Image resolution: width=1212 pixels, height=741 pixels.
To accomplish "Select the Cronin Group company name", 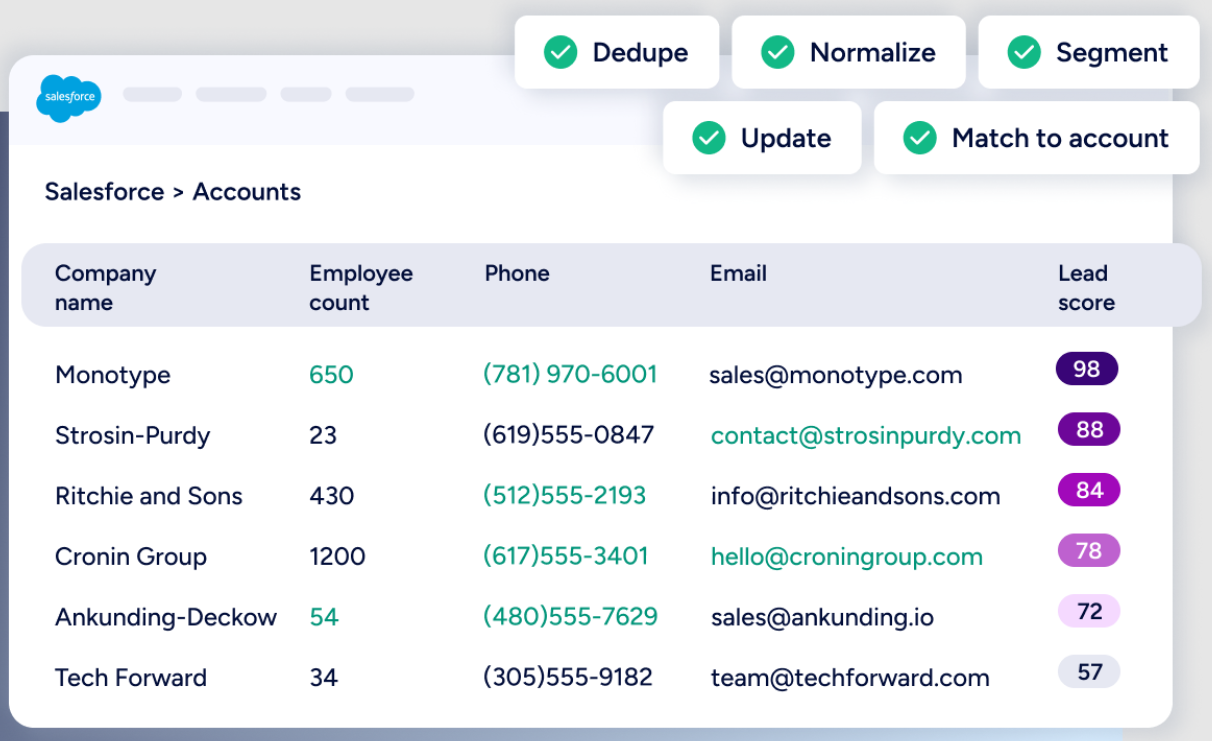I will click(x=131, y=557).
